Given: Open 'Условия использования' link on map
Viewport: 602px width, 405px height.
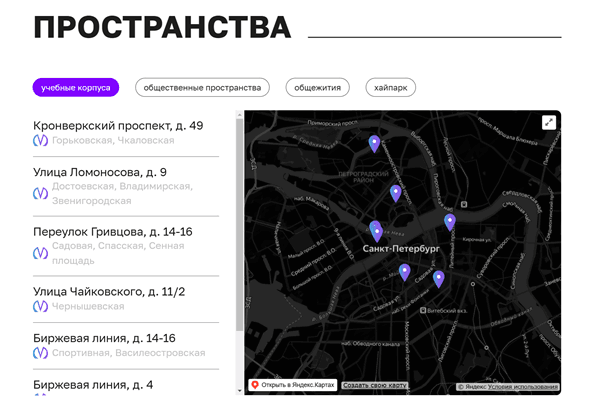Looking at the screenshot, I should pyautogui.click(x=524, y=386).
